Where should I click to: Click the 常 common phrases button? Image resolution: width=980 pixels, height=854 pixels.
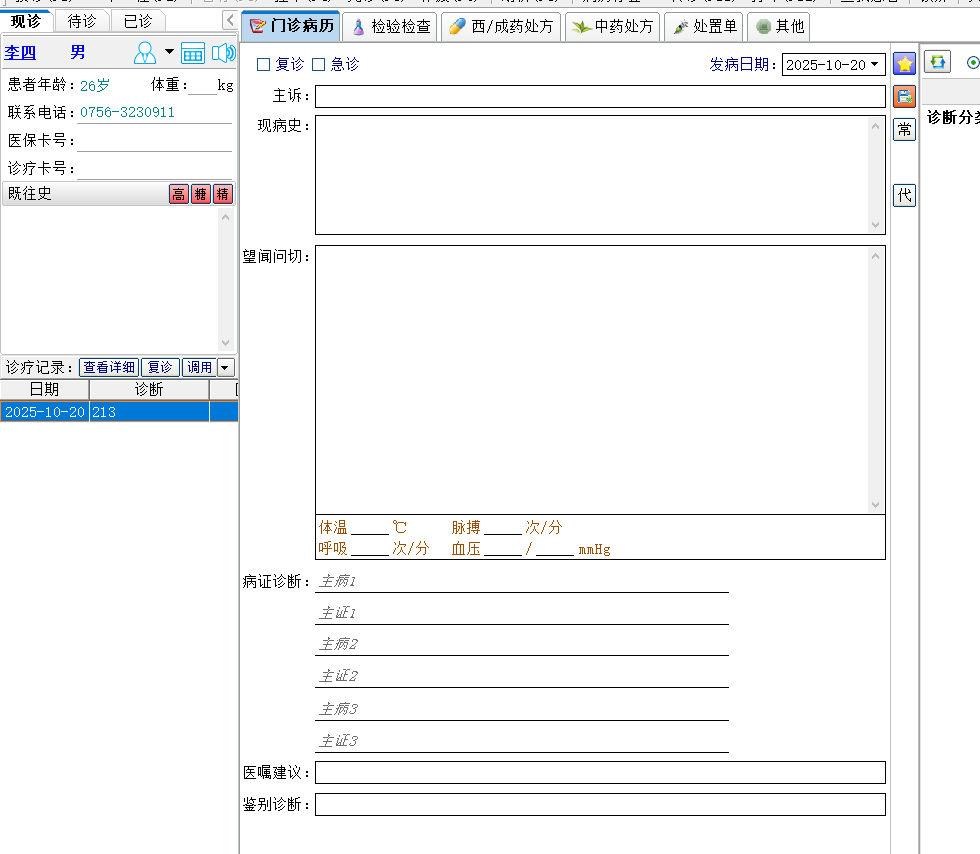(x=904, y=129)
